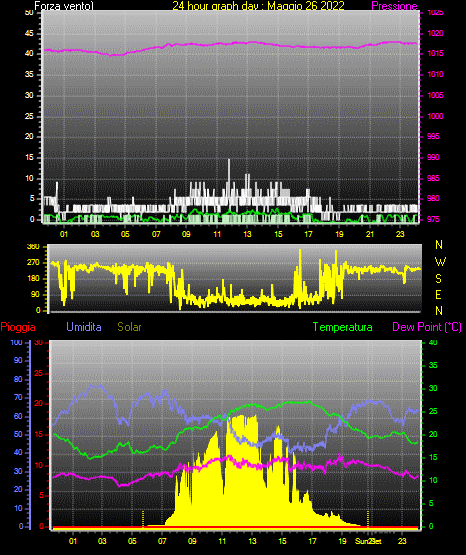
Task: Click hour '09' under the wind chart
Action: pyautogui.click(x=186, y=234)
